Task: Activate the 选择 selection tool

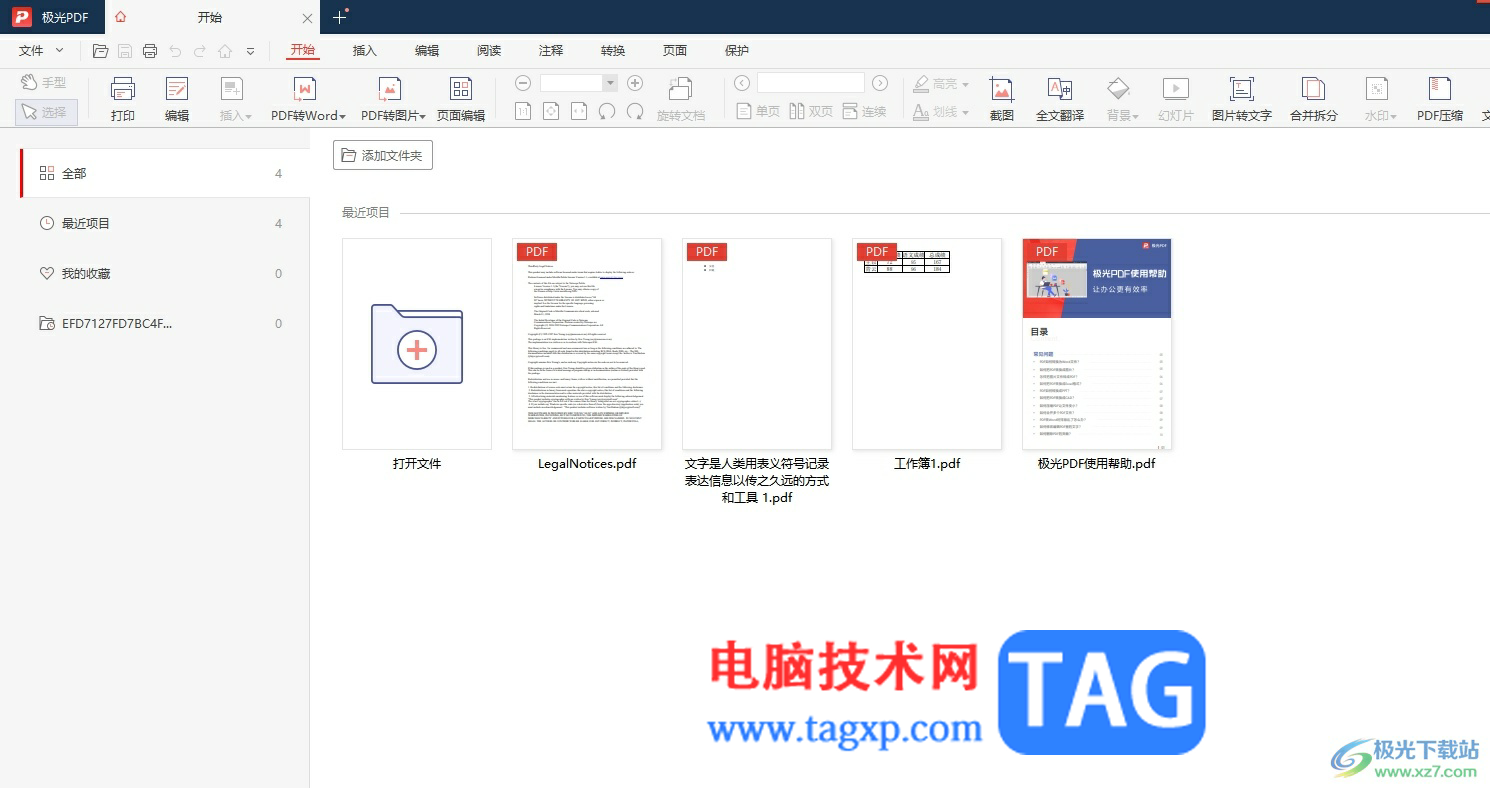Action: (x=46, y=112)
